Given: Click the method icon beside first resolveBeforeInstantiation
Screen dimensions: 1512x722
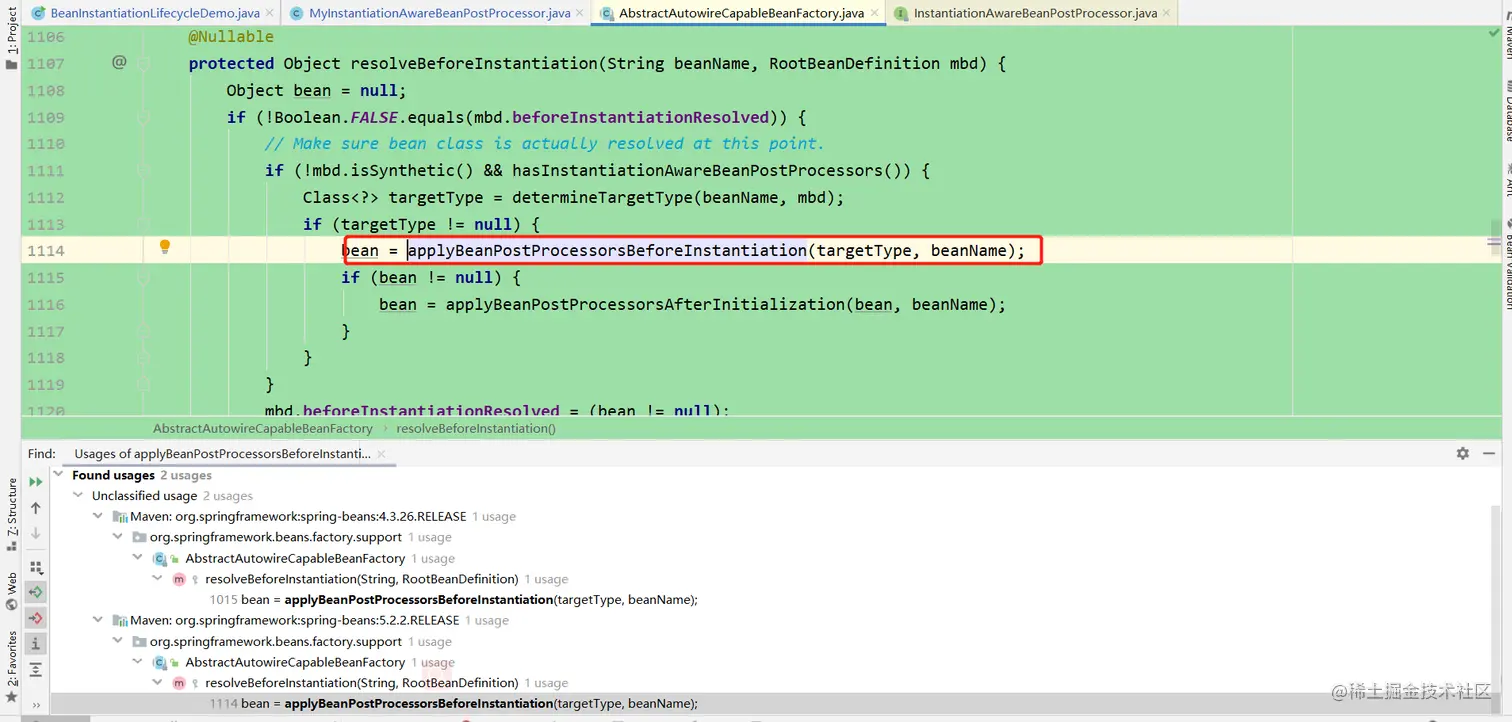Looking at the screenshot, I should pyautogui.click(x=179, y=579).
